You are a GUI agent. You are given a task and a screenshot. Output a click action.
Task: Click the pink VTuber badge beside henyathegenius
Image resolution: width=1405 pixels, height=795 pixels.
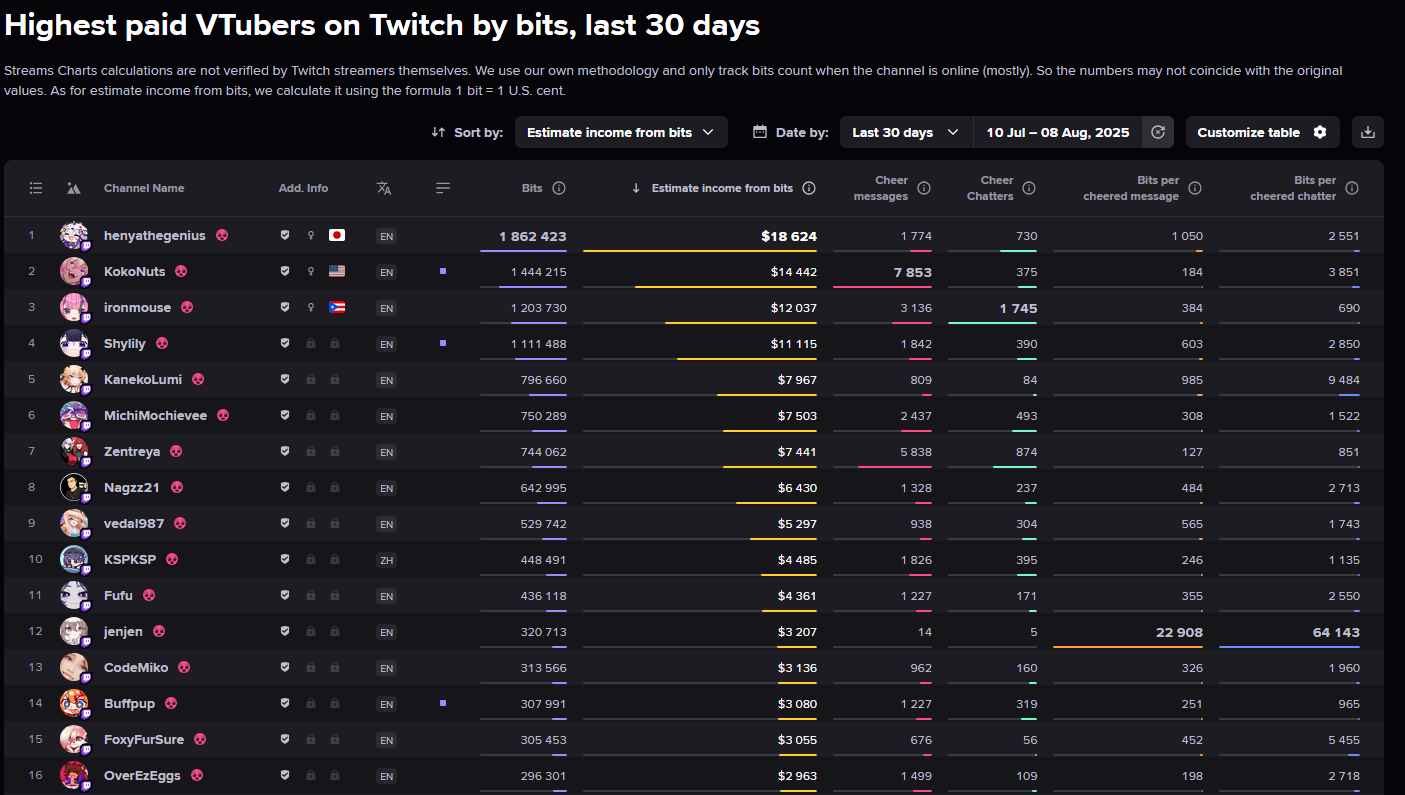(x=222, y=236)
